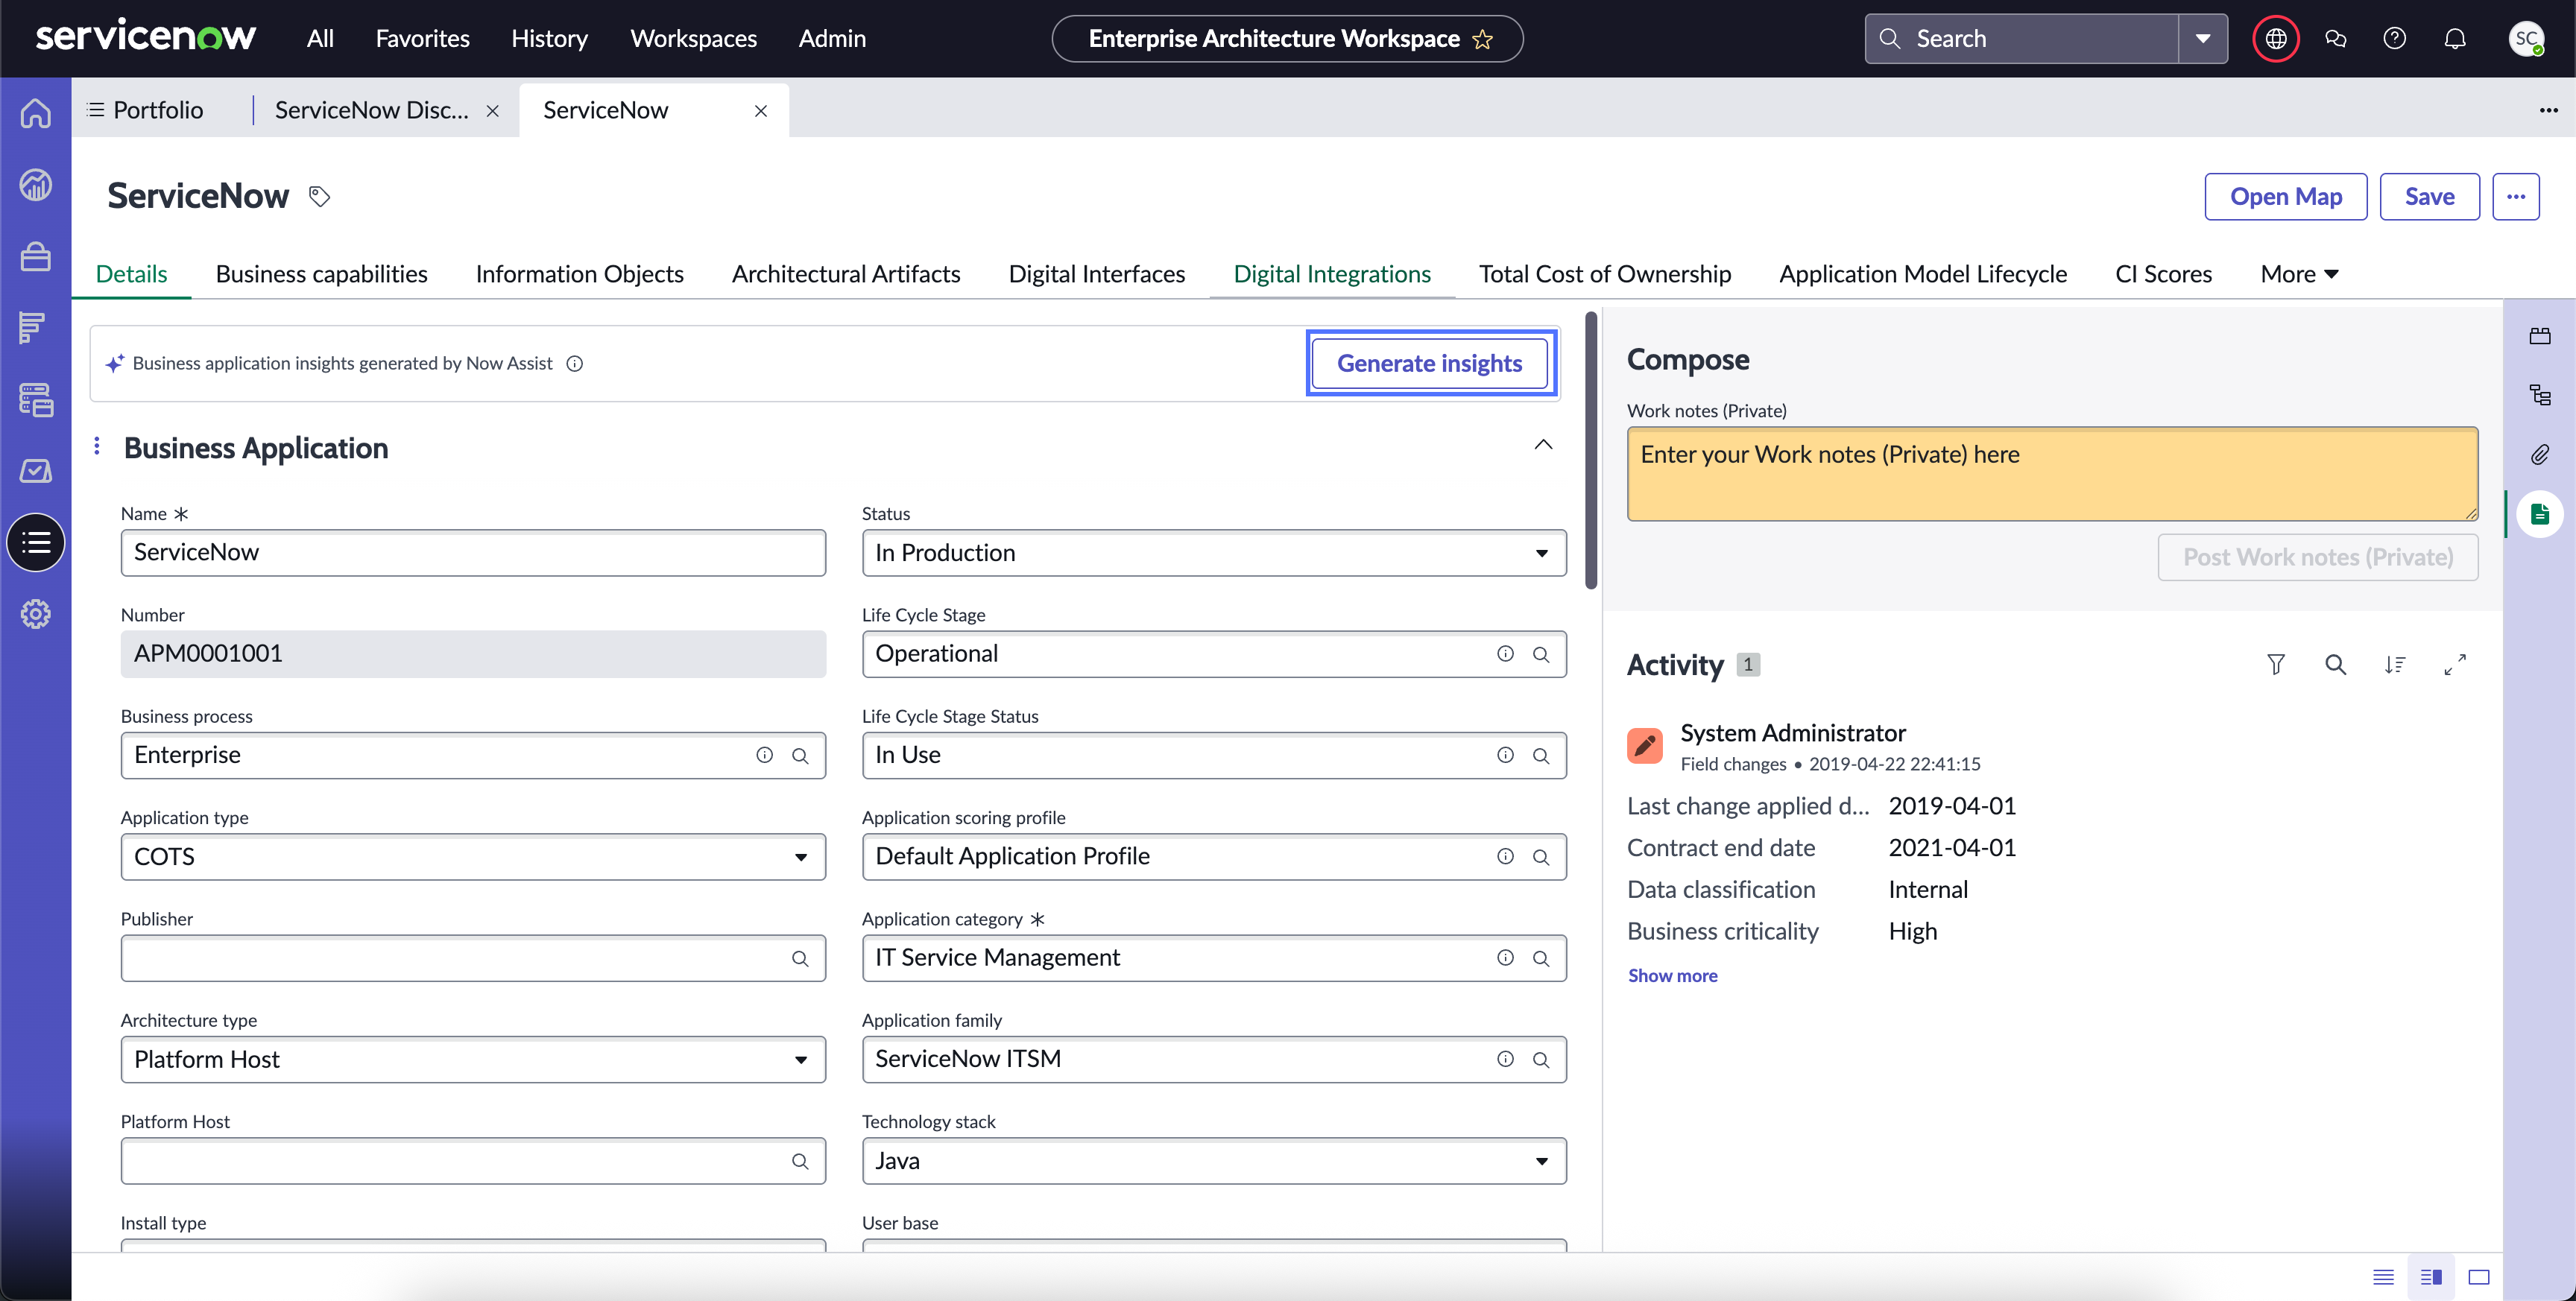Click the tag icon beside ServiceNow title

[x=319, y=197]
